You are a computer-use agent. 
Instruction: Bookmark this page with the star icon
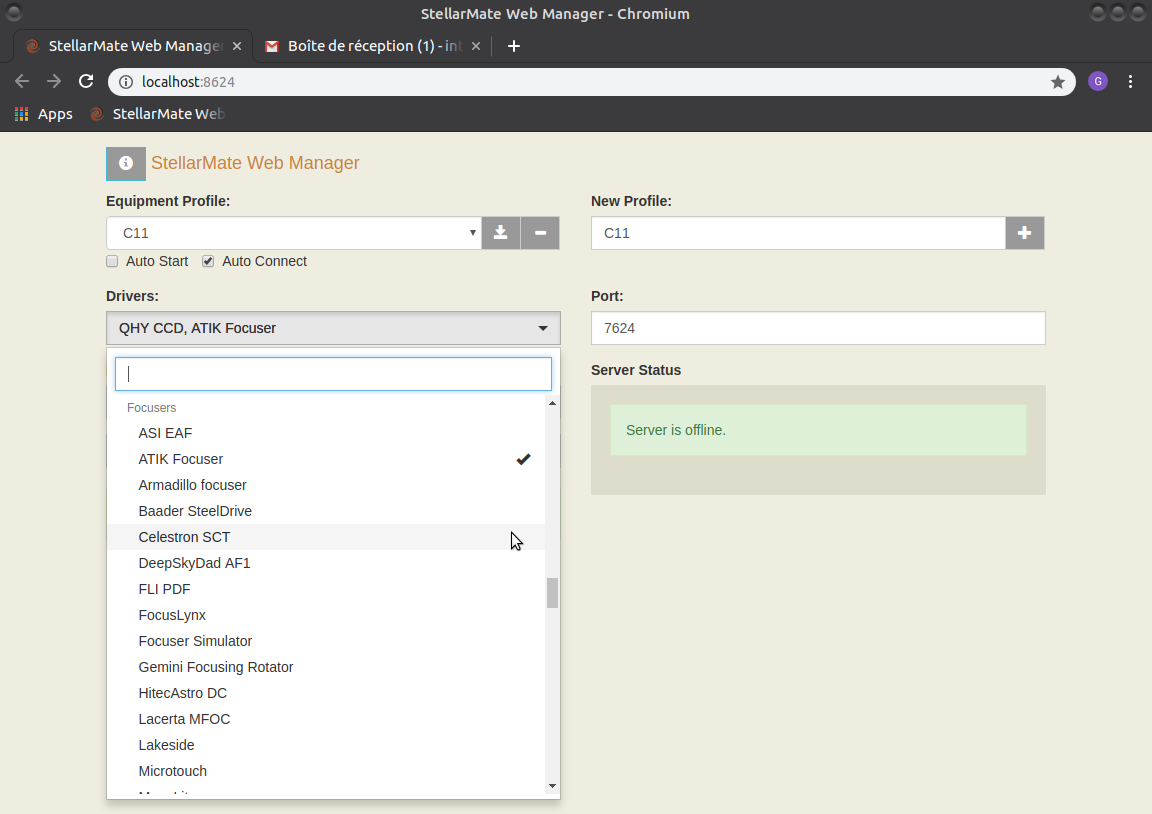pos(1057,82)
